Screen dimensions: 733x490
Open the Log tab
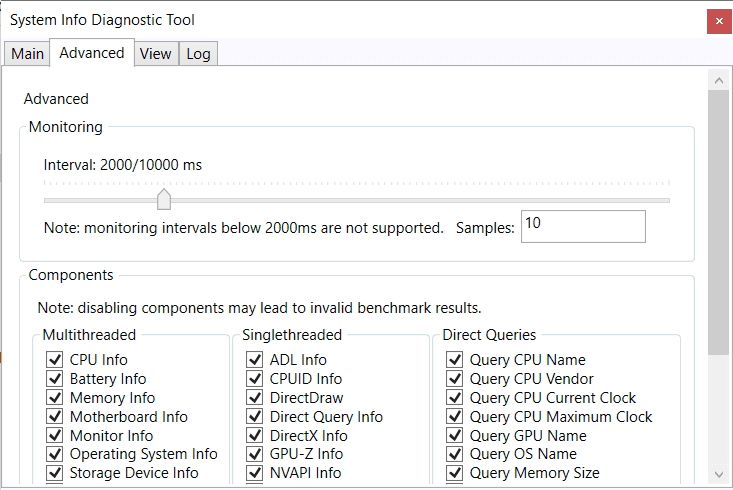tap(198, 54)
